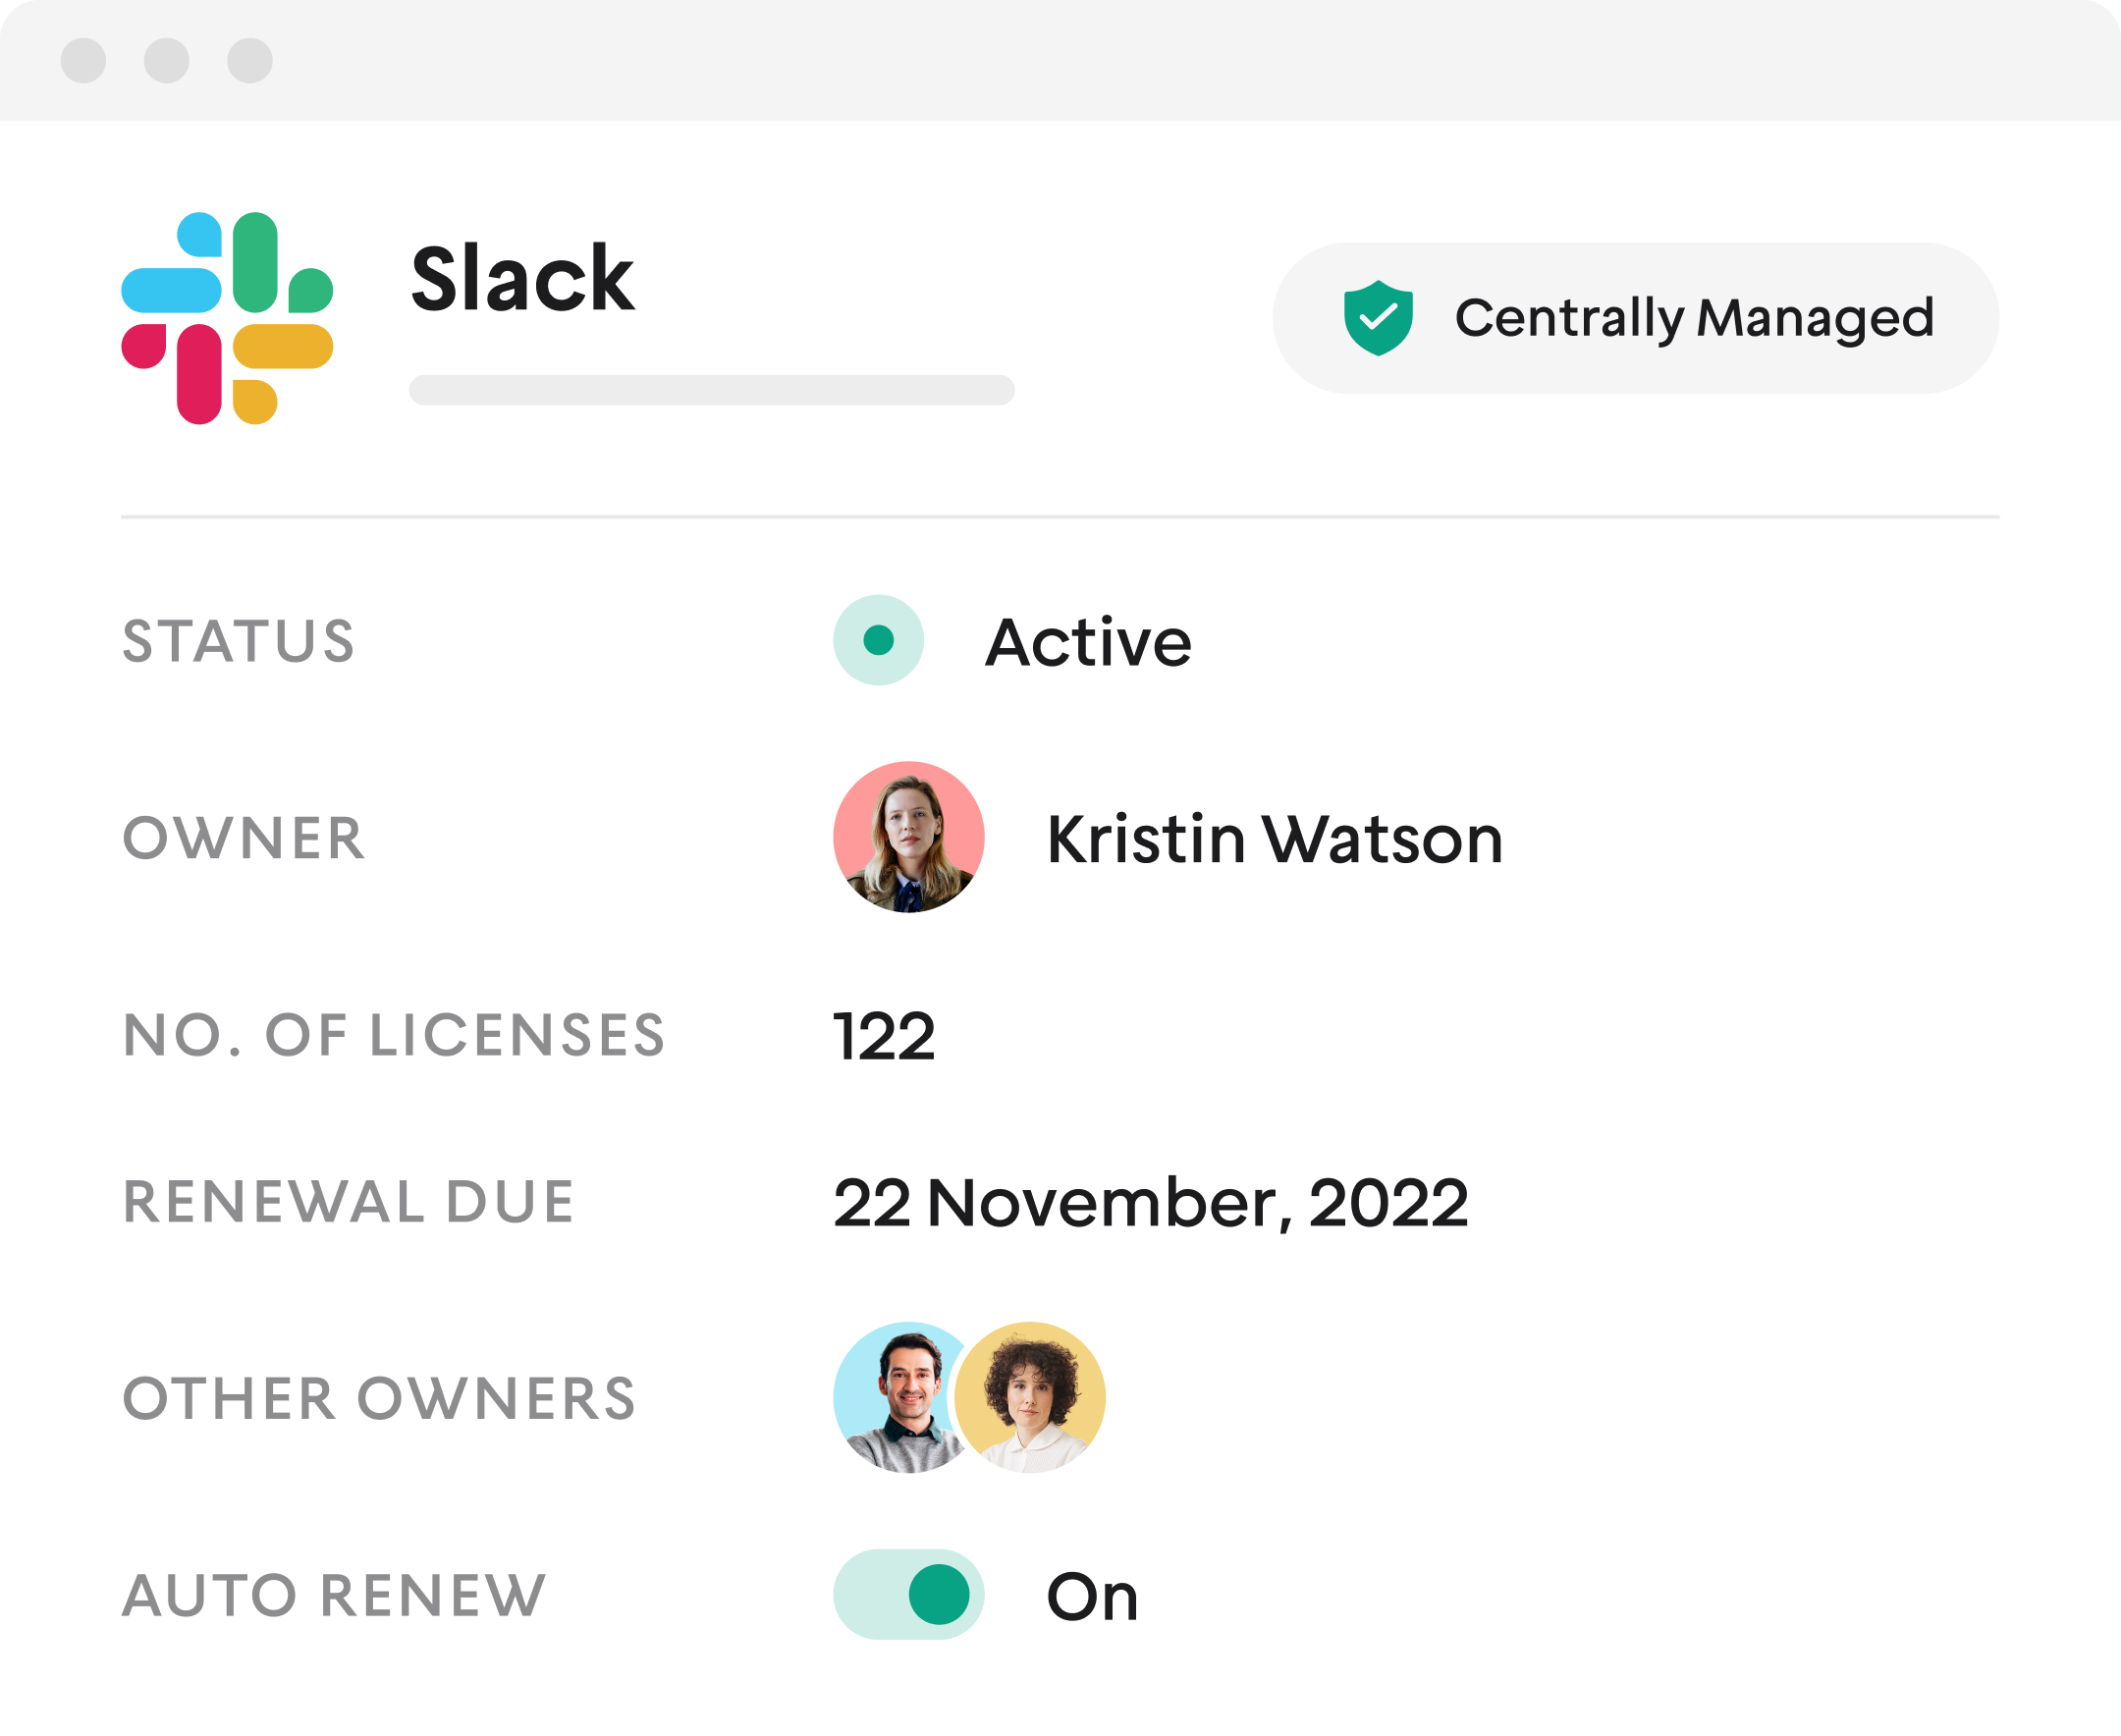Click Kristin Watson's avatar photo
Viewport: 2121px width, 1736px height.
pyautogui.click(x=908, y=837)
